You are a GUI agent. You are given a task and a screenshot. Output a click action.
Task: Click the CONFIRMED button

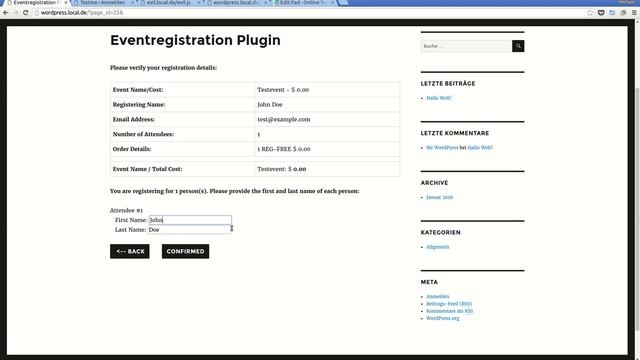pyautogui.click(x=185, y=251)
